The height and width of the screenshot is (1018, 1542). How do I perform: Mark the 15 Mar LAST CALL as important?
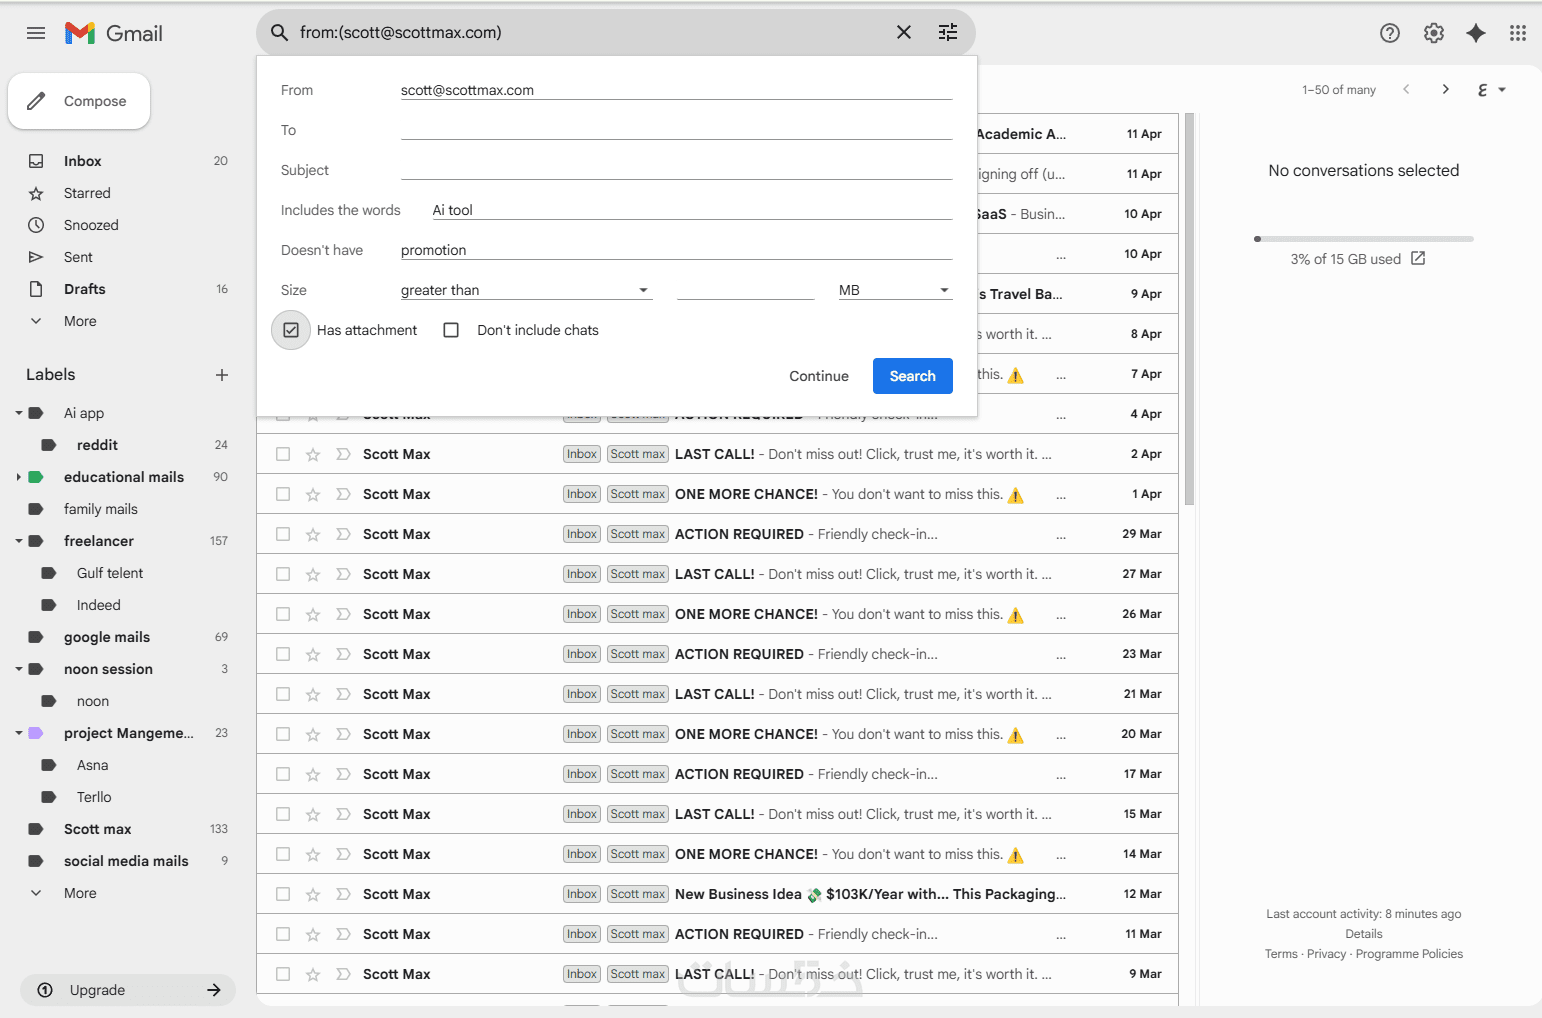pos(343,814)
